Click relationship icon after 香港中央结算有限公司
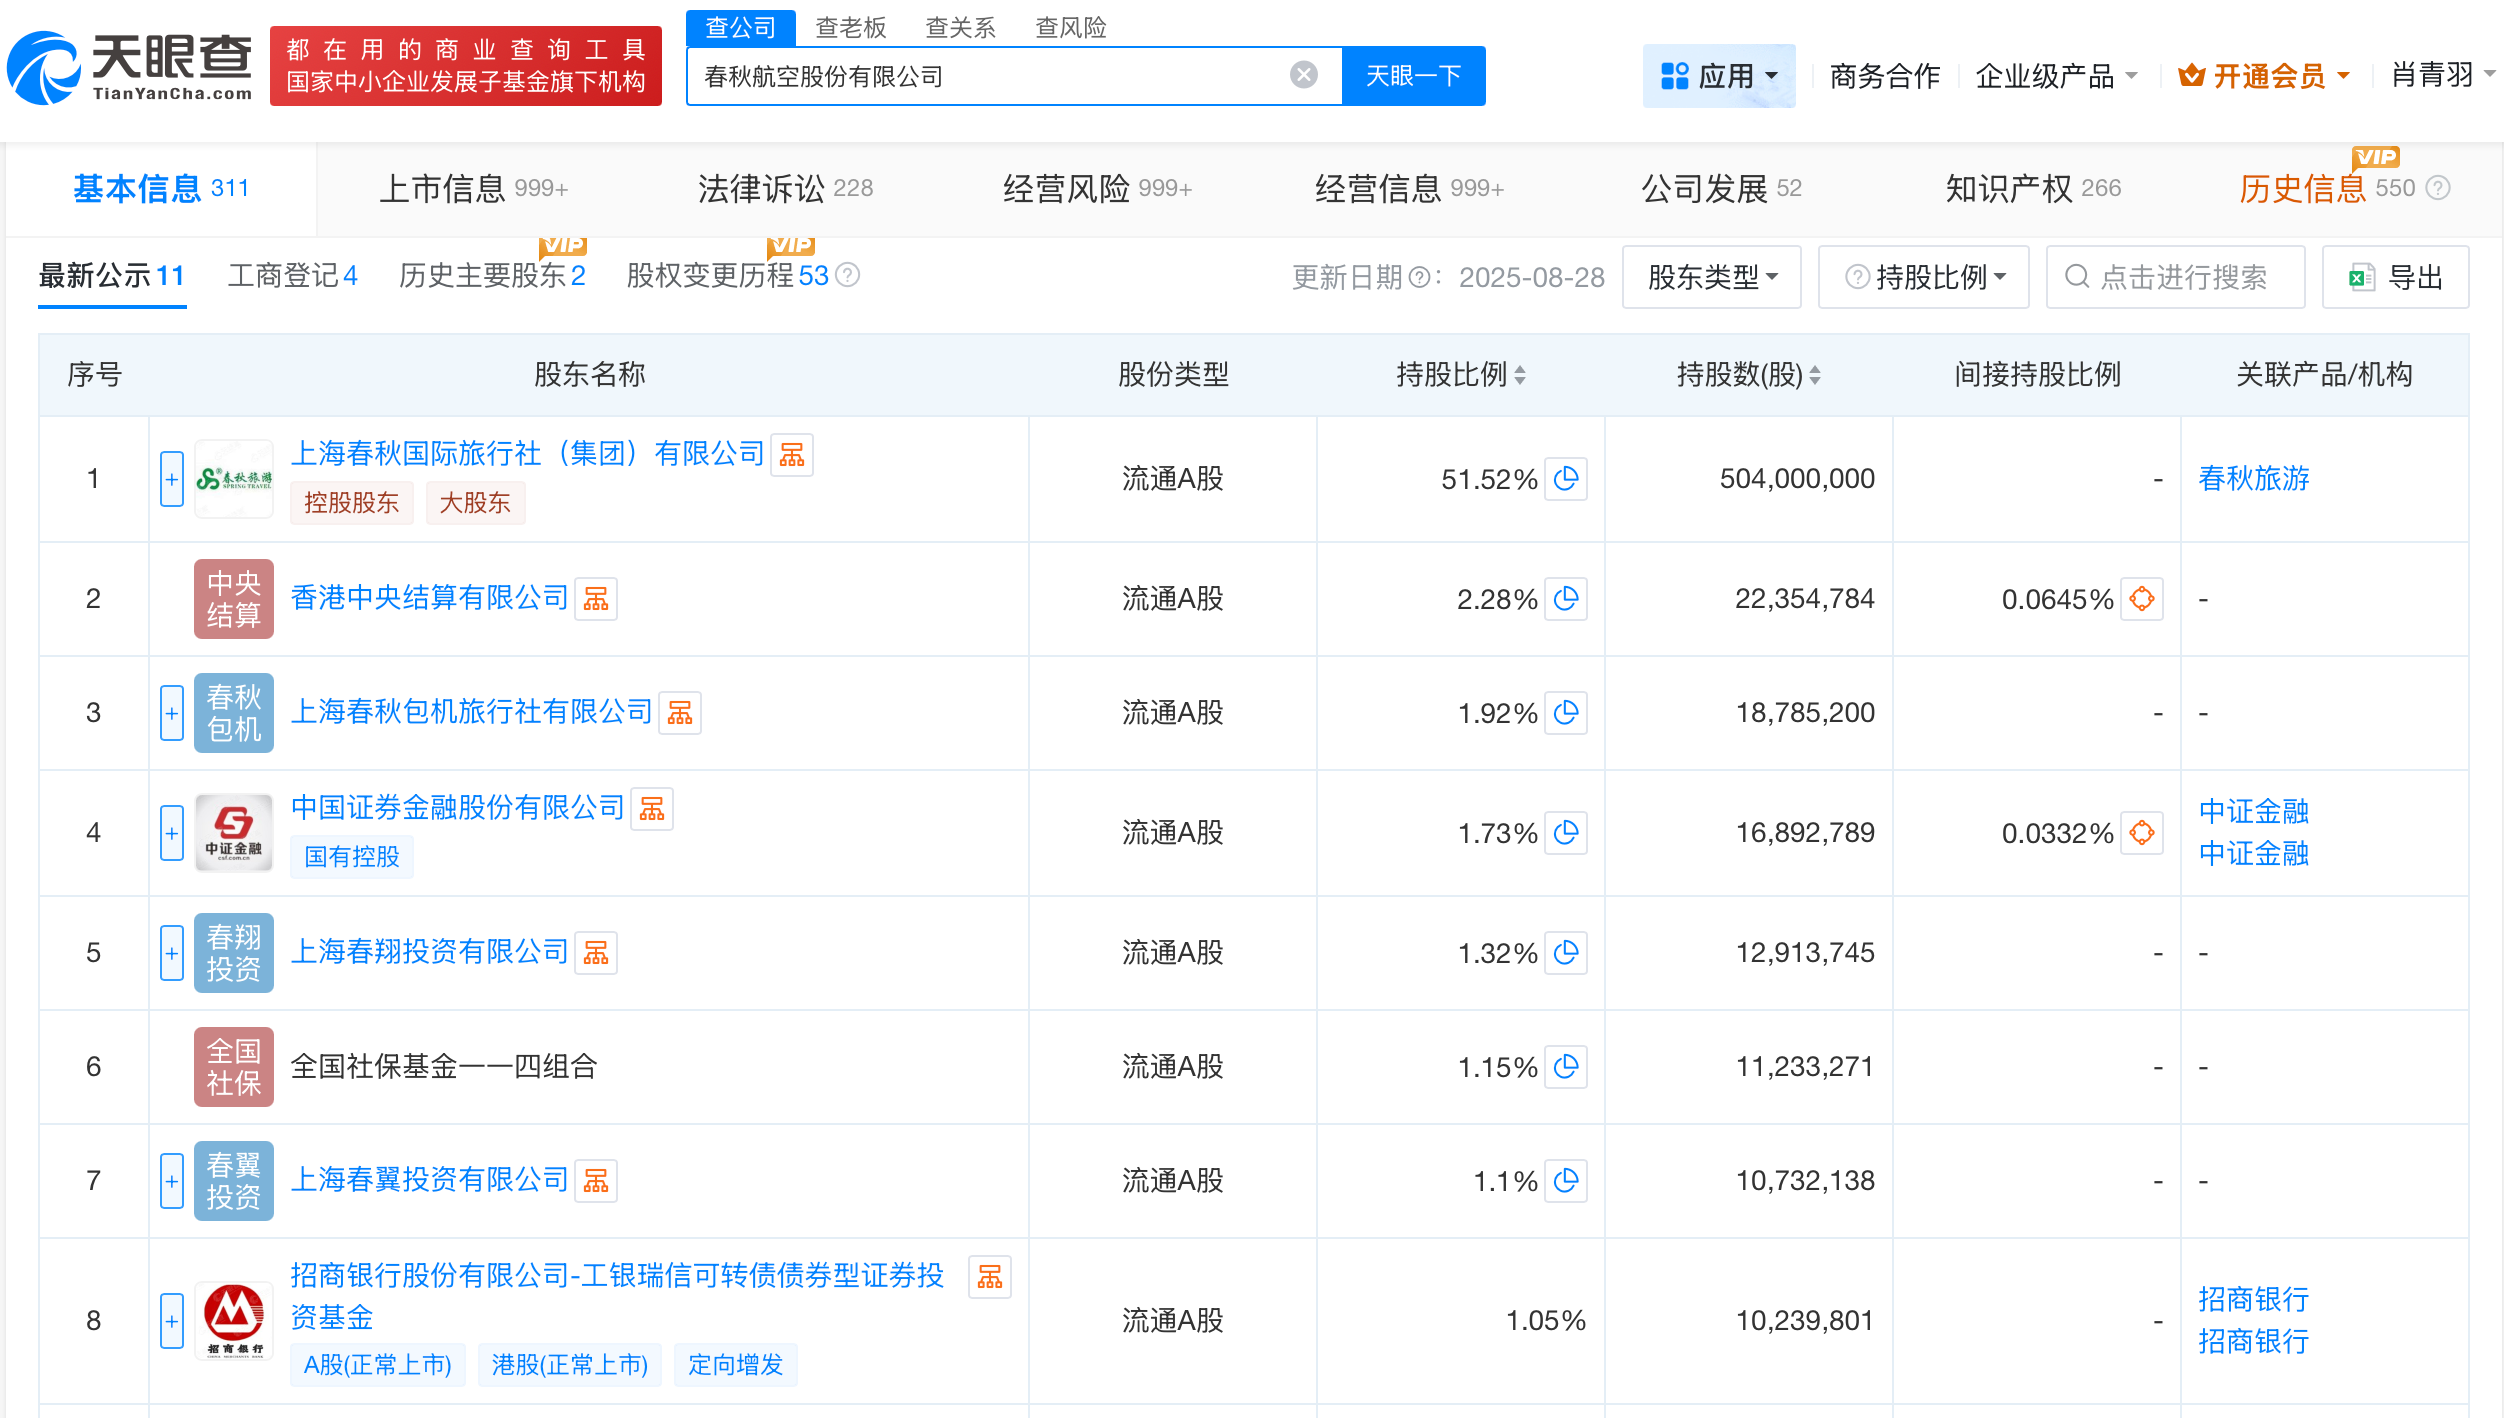The image size is (2504, 1418). pyautogui.click(x=595, y=598)
